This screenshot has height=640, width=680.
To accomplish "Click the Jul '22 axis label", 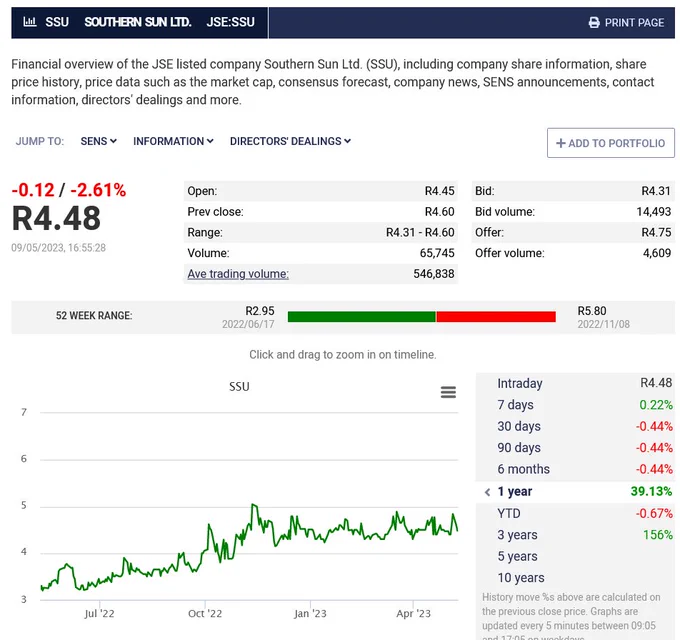I will (99, 614).
